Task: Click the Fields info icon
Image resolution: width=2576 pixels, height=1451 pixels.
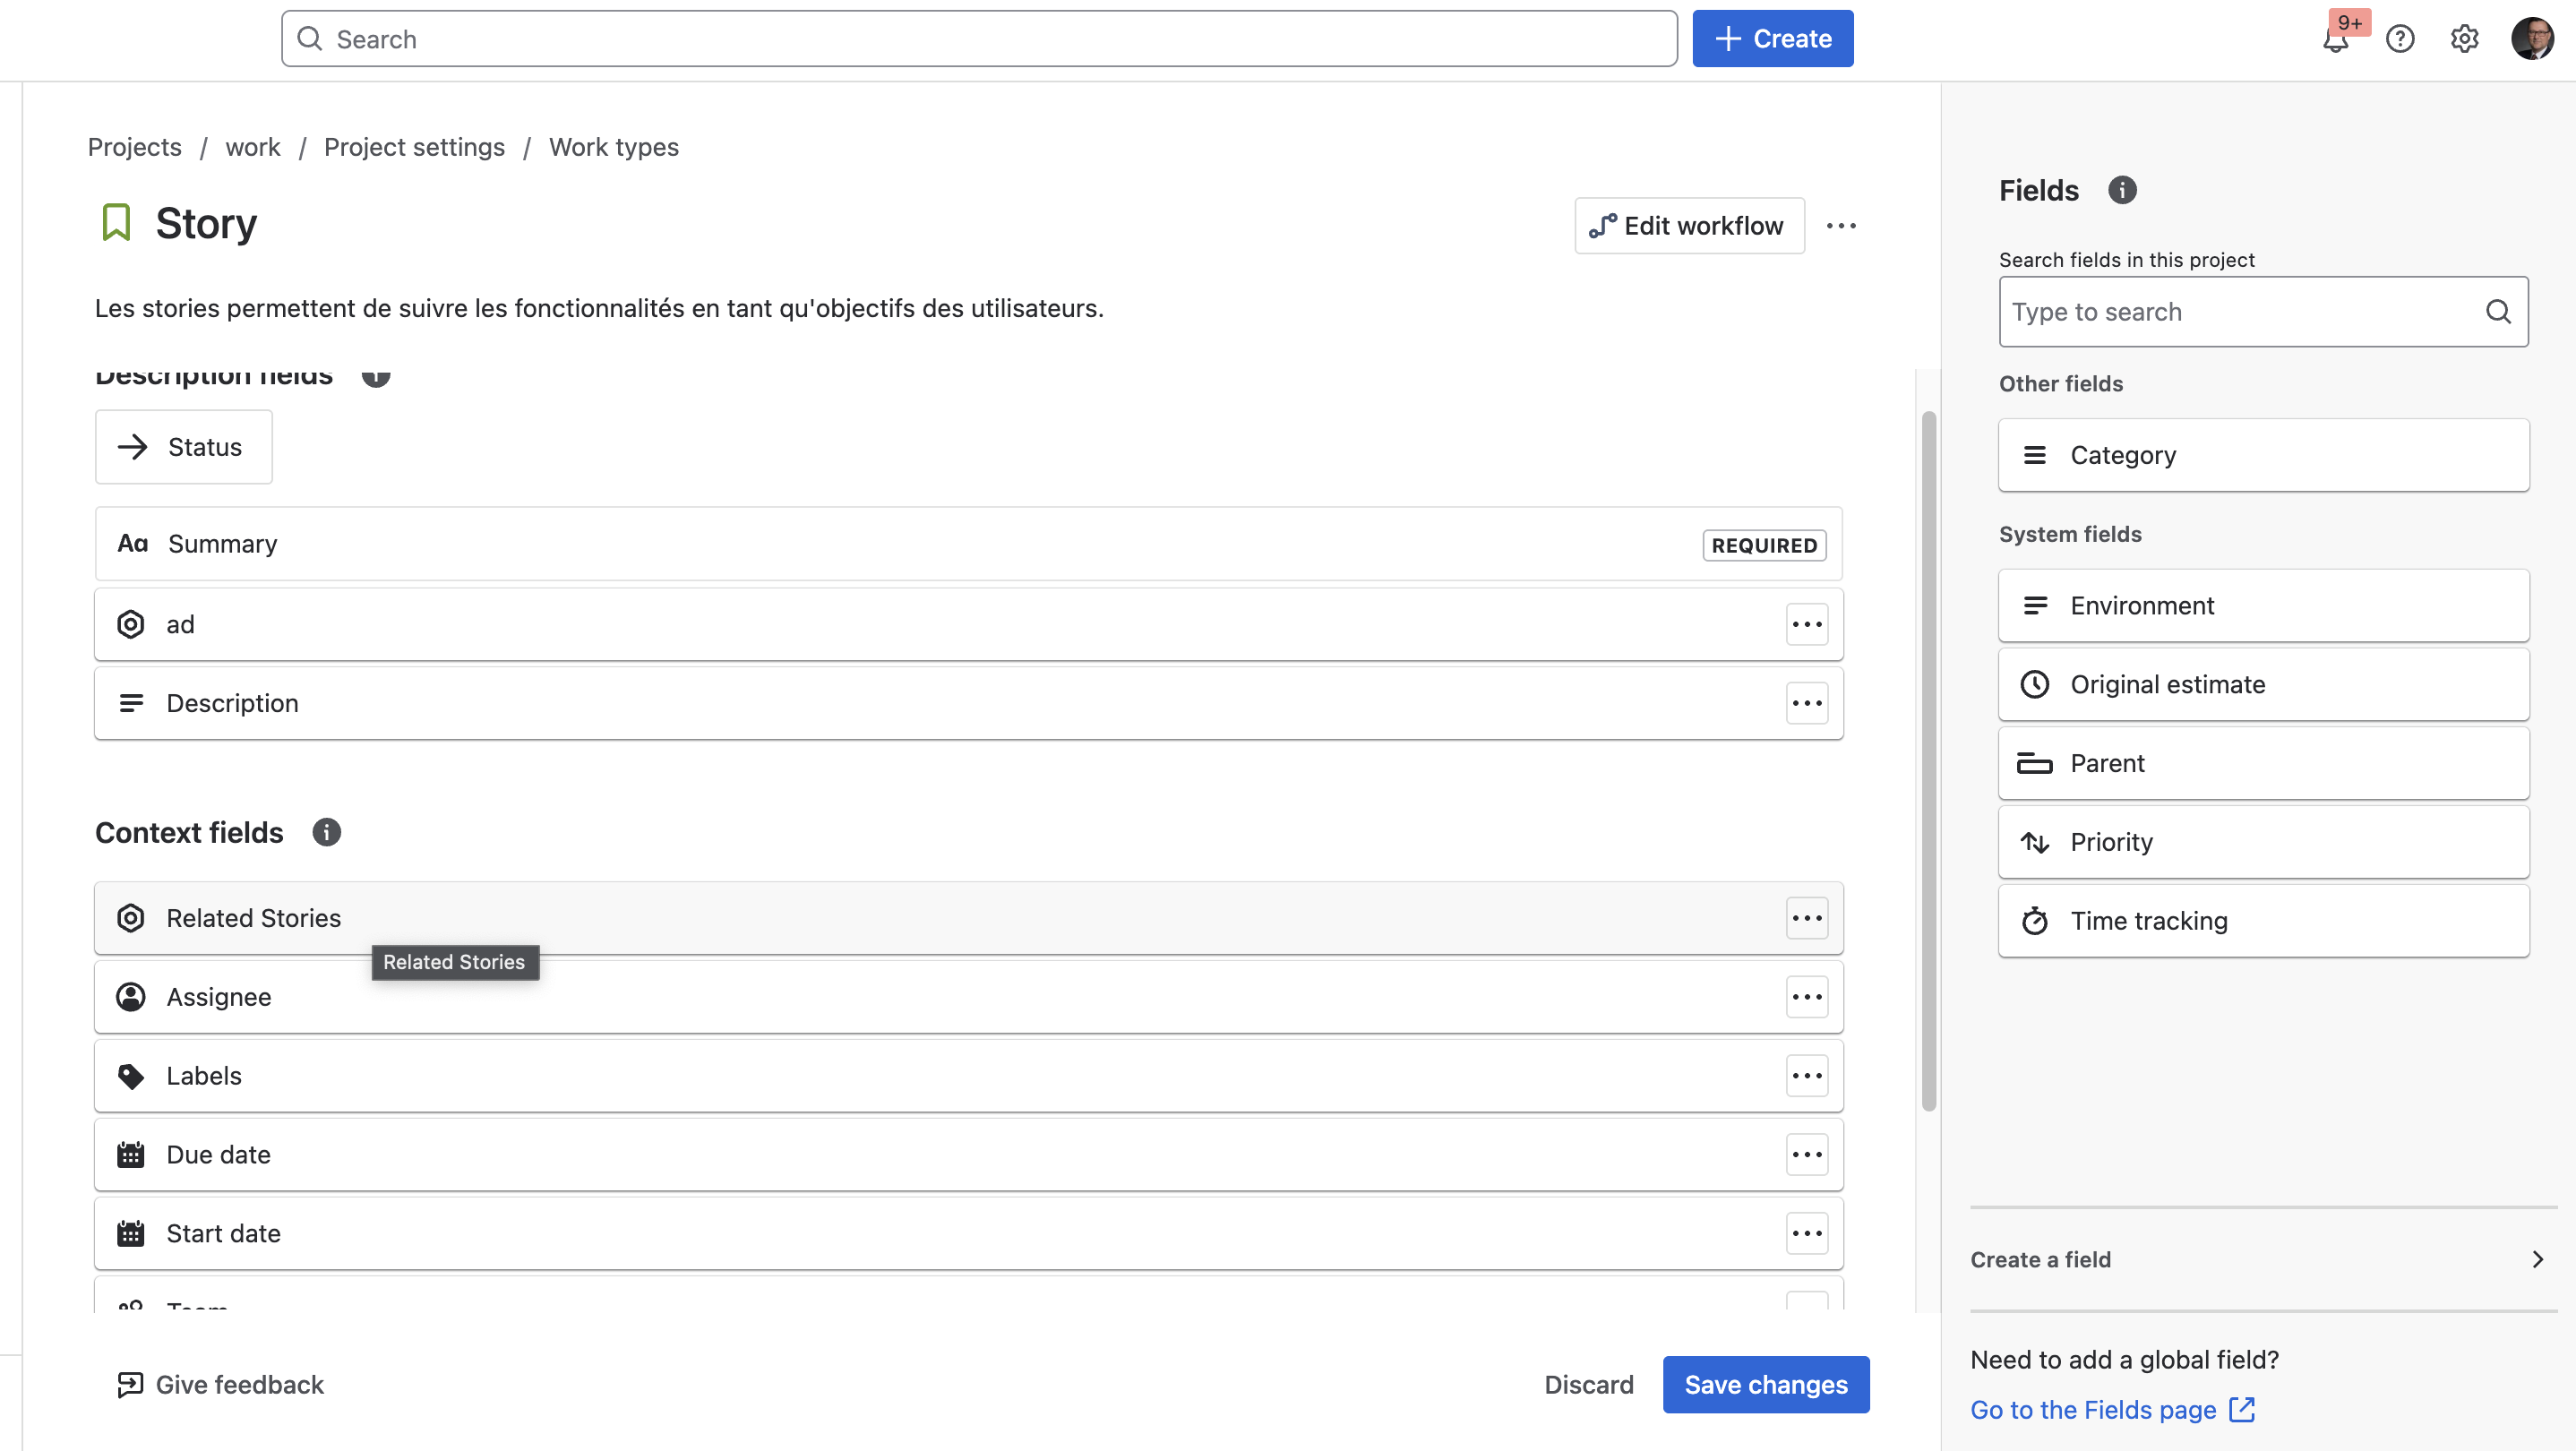Action: pyautogui.click(x=2122, y=190)
